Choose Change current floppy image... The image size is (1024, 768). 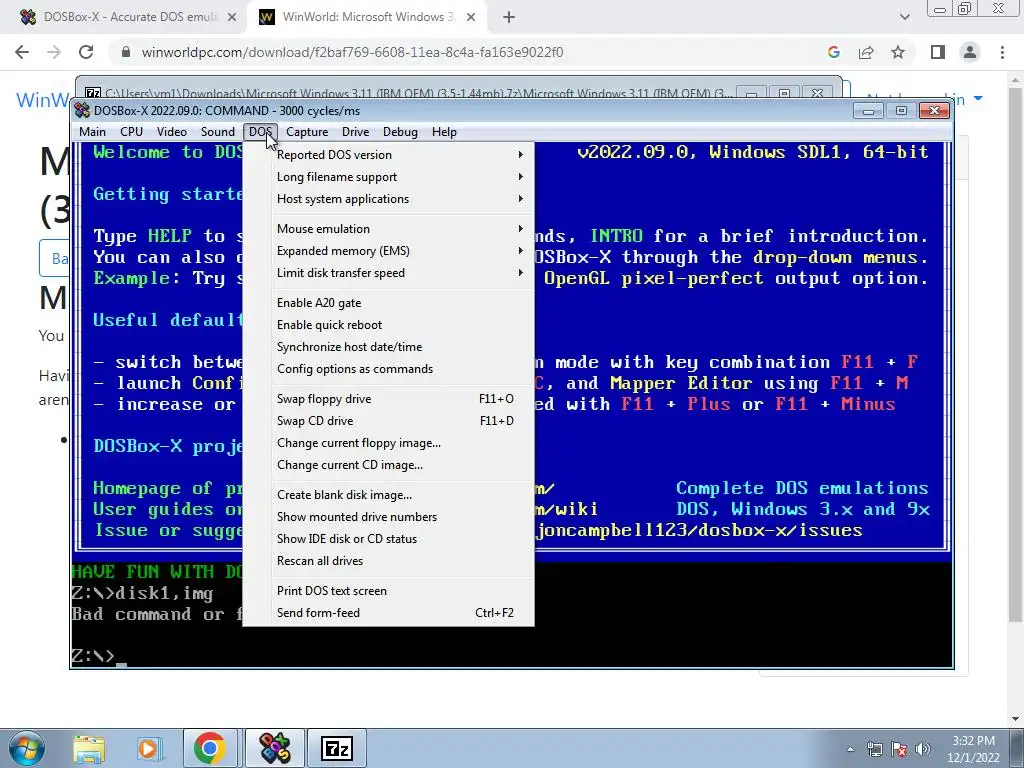tap(389, 443)
